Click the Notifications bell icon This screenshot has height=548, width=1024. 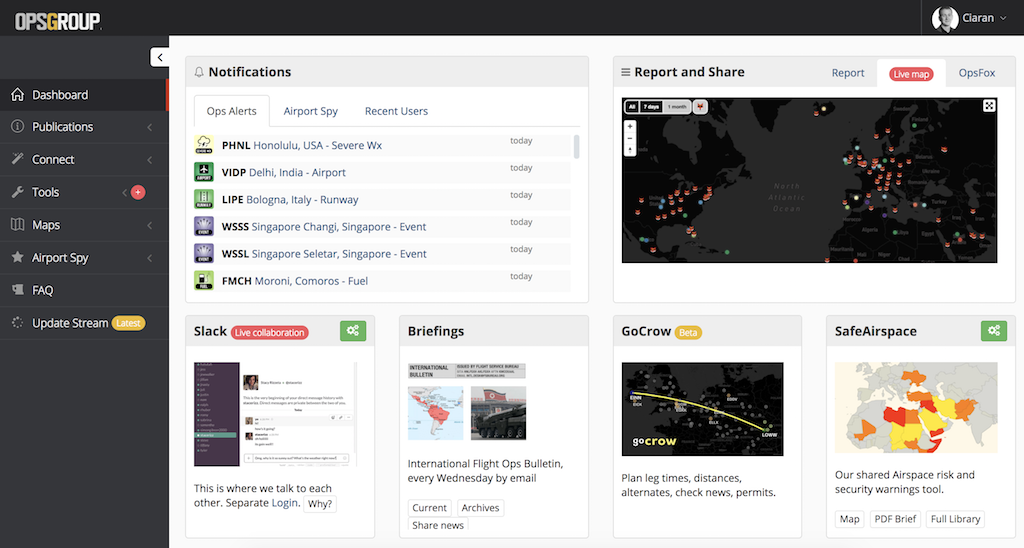point(199,72)
